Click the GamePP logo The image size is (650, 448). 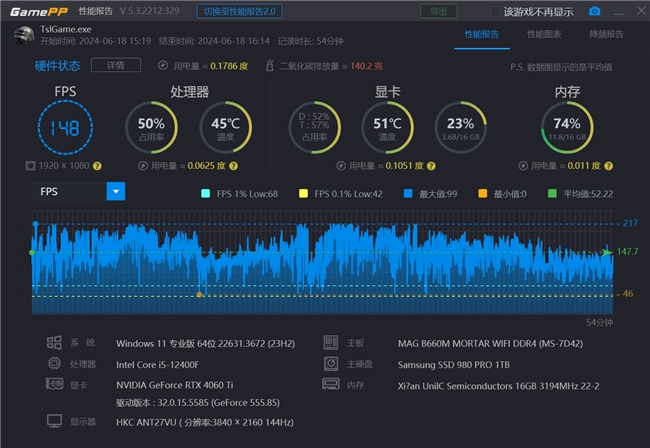tap(39, 12)
